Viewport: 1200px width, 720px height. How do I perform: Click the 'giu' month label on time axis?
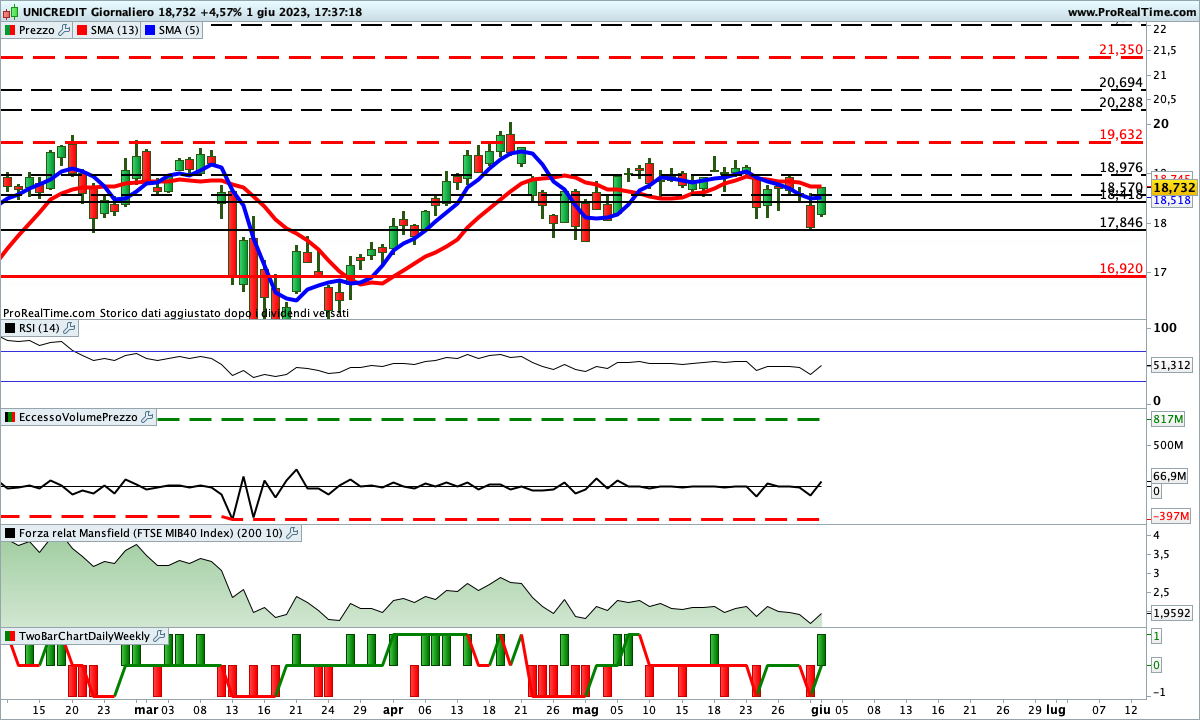821,709
